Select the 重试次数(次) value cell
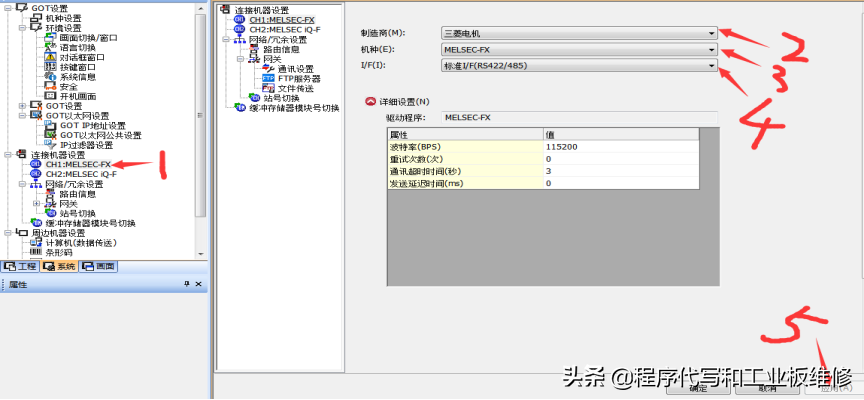Image resolution: width=864 pixels, height=400 pixels. tap(621, 159)
